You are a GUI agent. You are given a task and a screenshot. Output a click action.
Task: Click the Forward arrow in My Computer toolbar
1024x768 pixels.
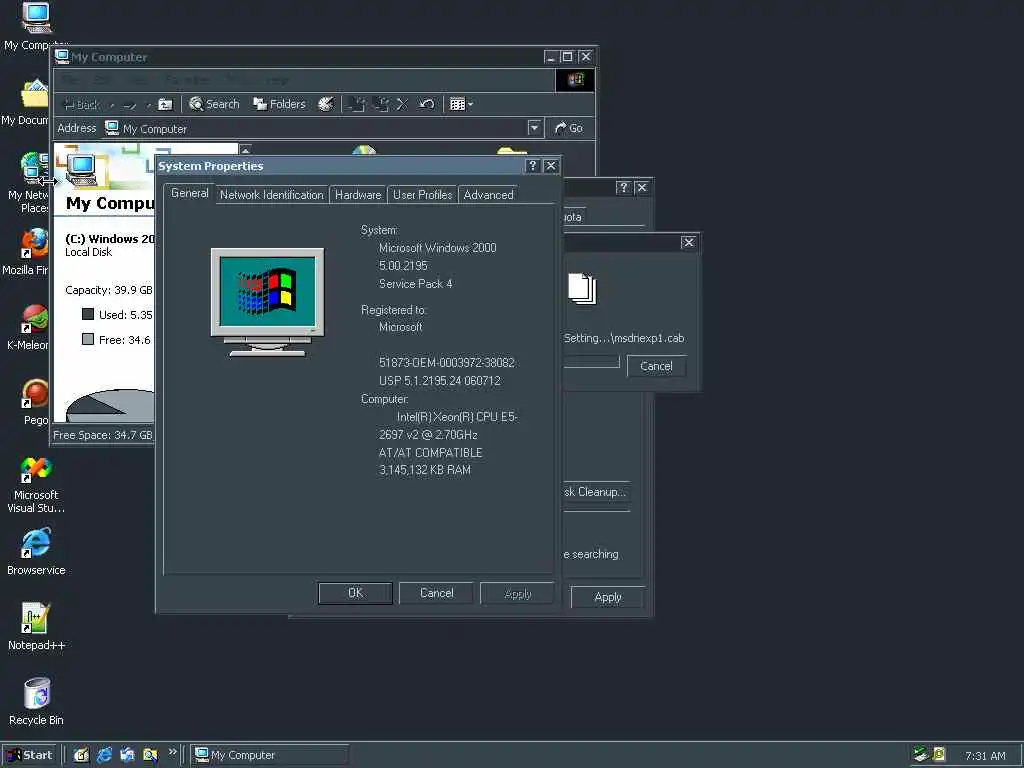pyautogui.click(x=130, y=104)
